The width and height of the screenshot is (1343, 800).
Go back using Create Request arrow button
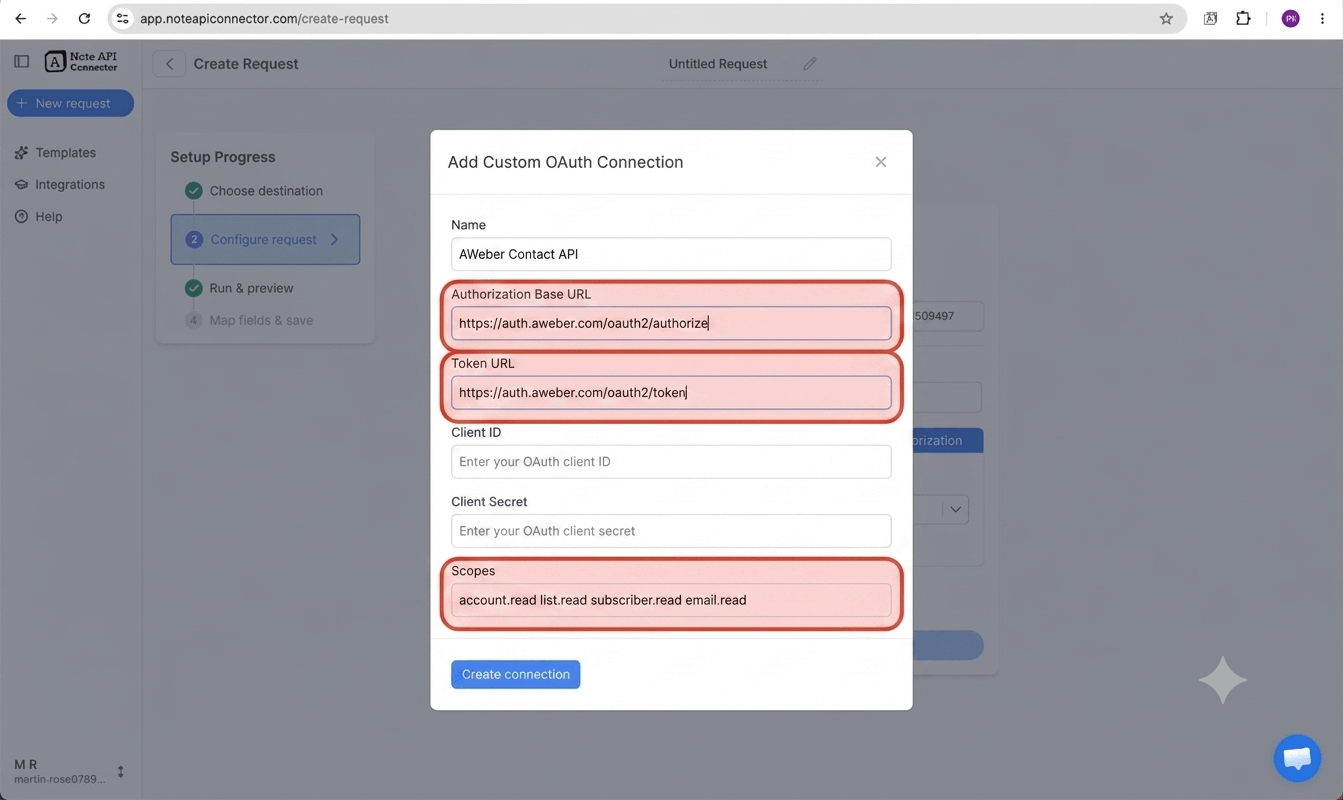[169, 64]
